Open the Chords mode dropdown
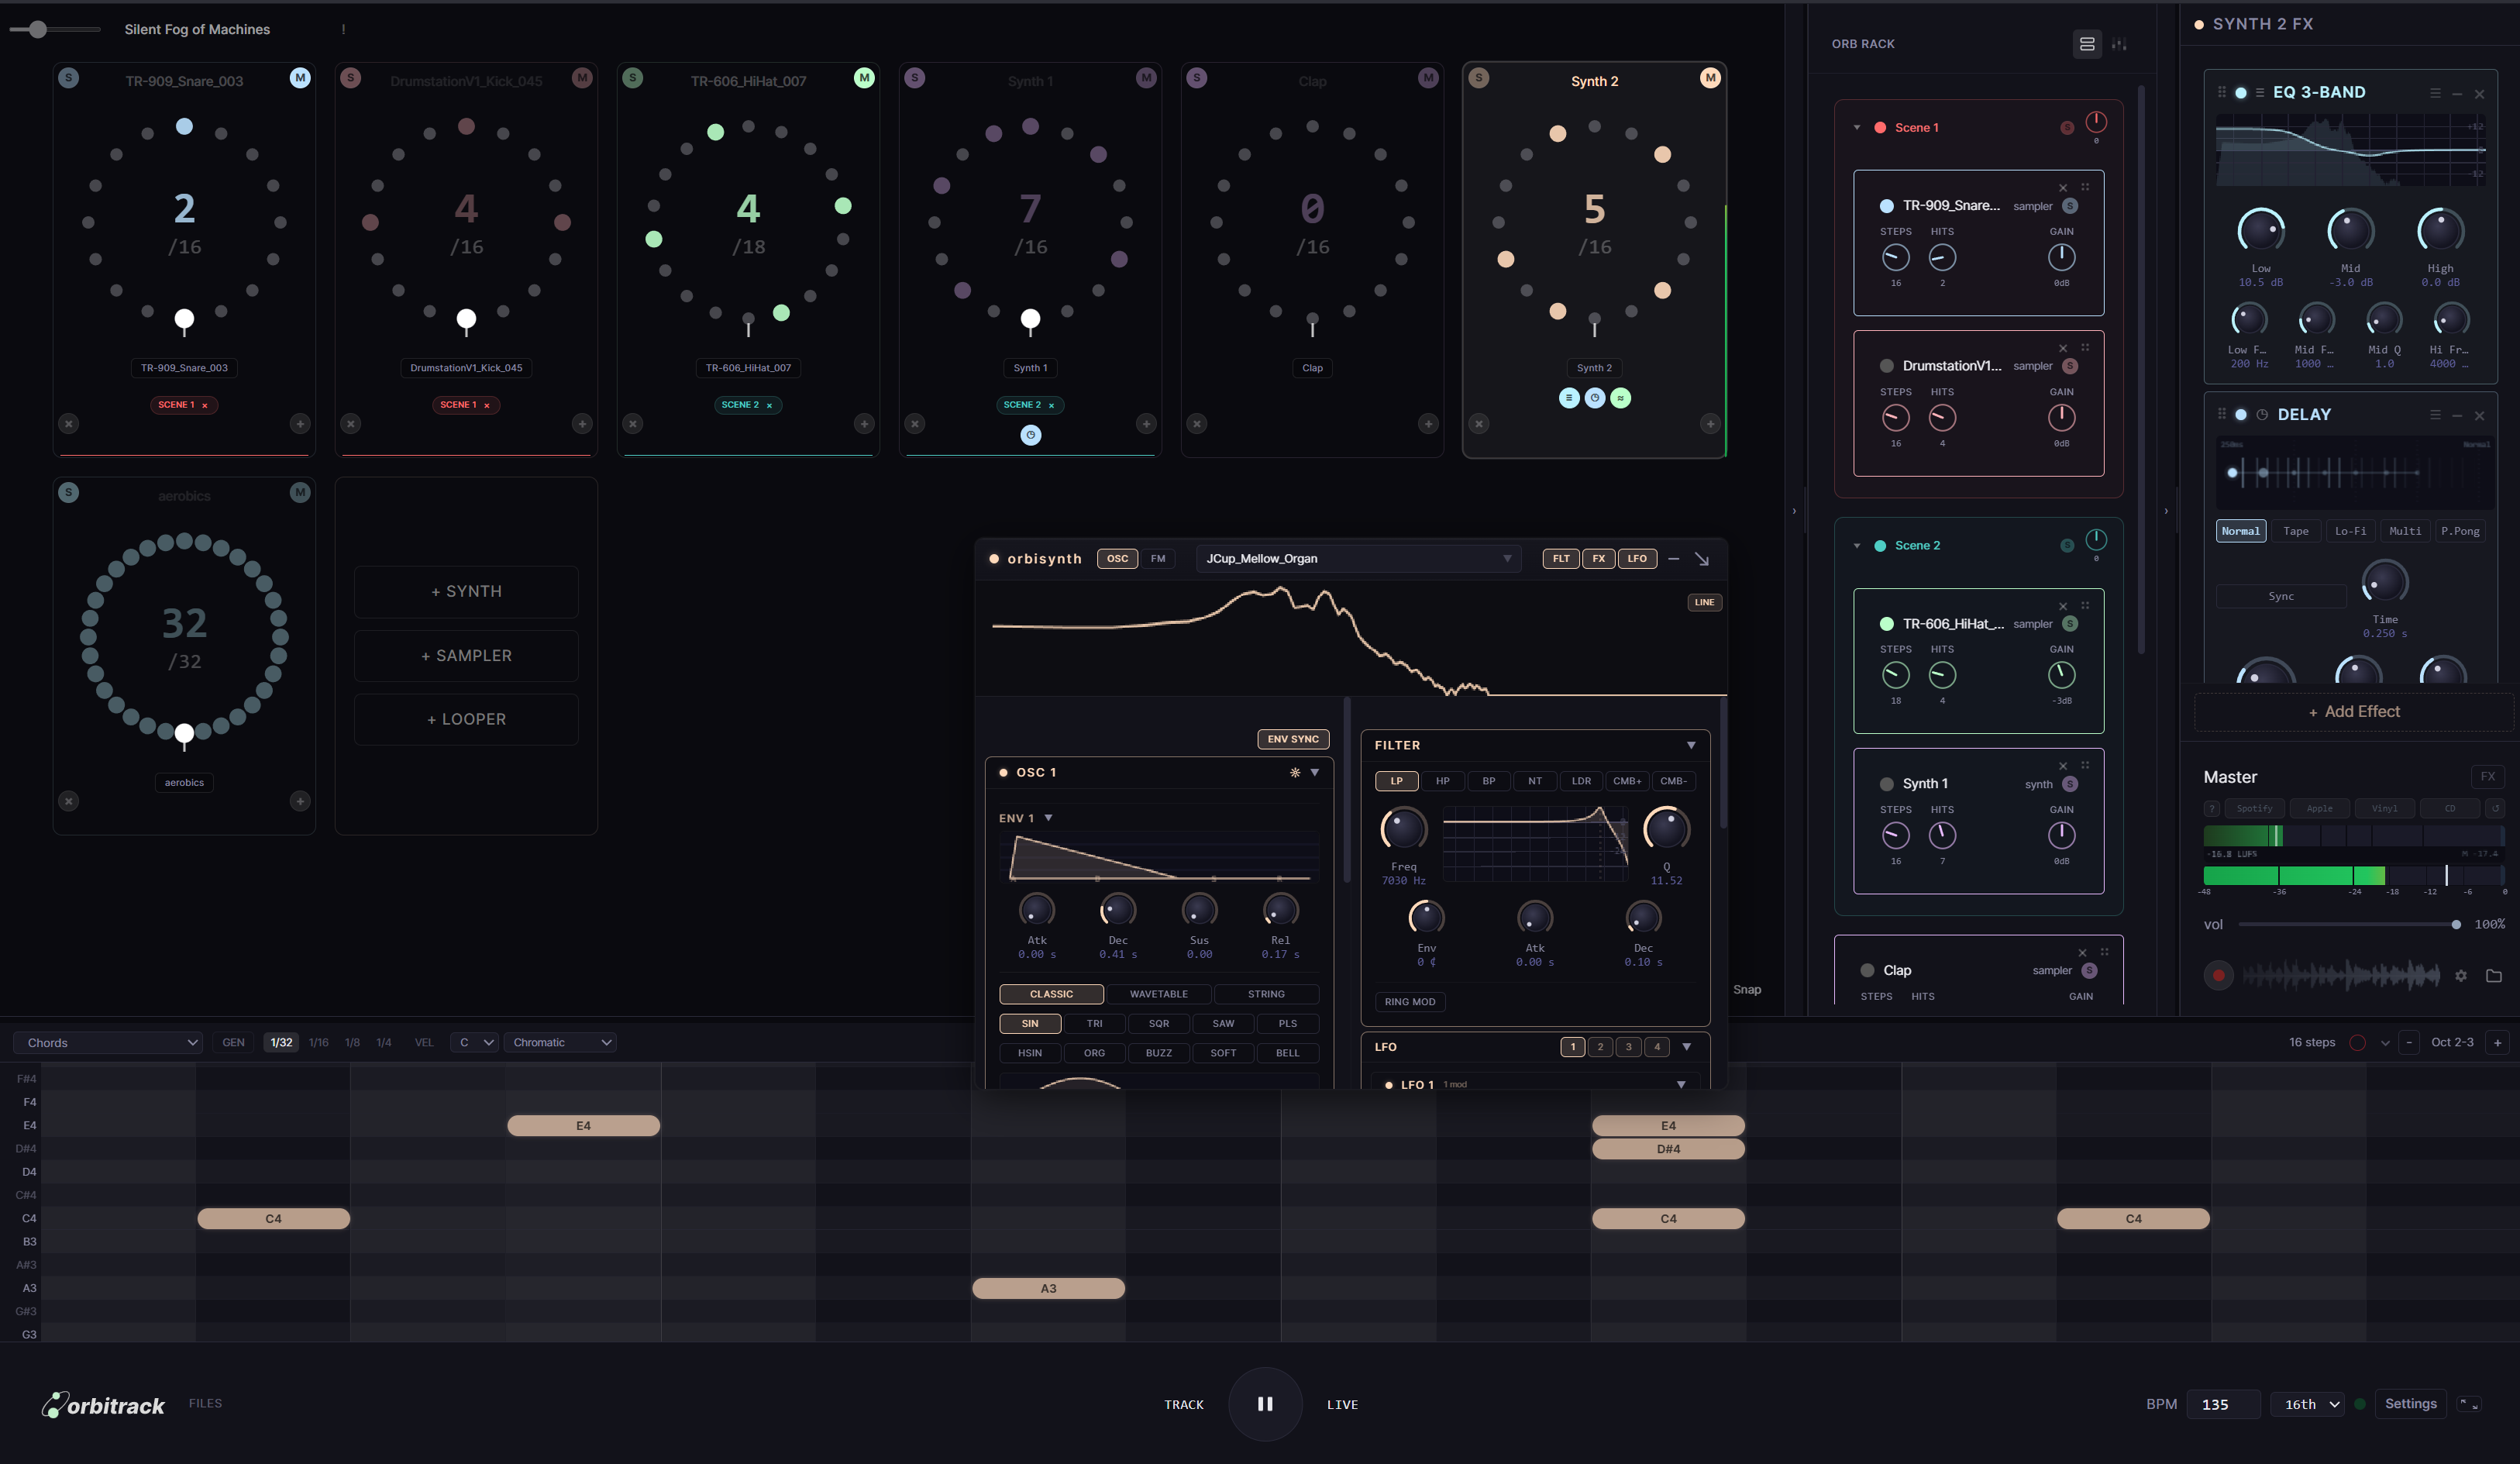This screenshot has height=1464, width=2520. 108,1042
